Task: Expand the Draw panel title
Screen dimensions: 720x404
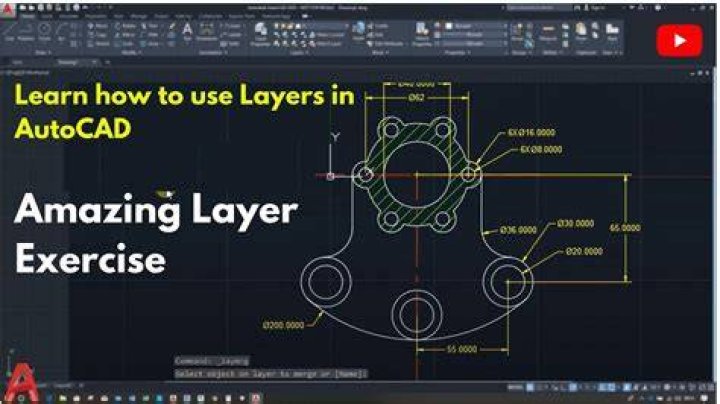Action: pos(43,53)
